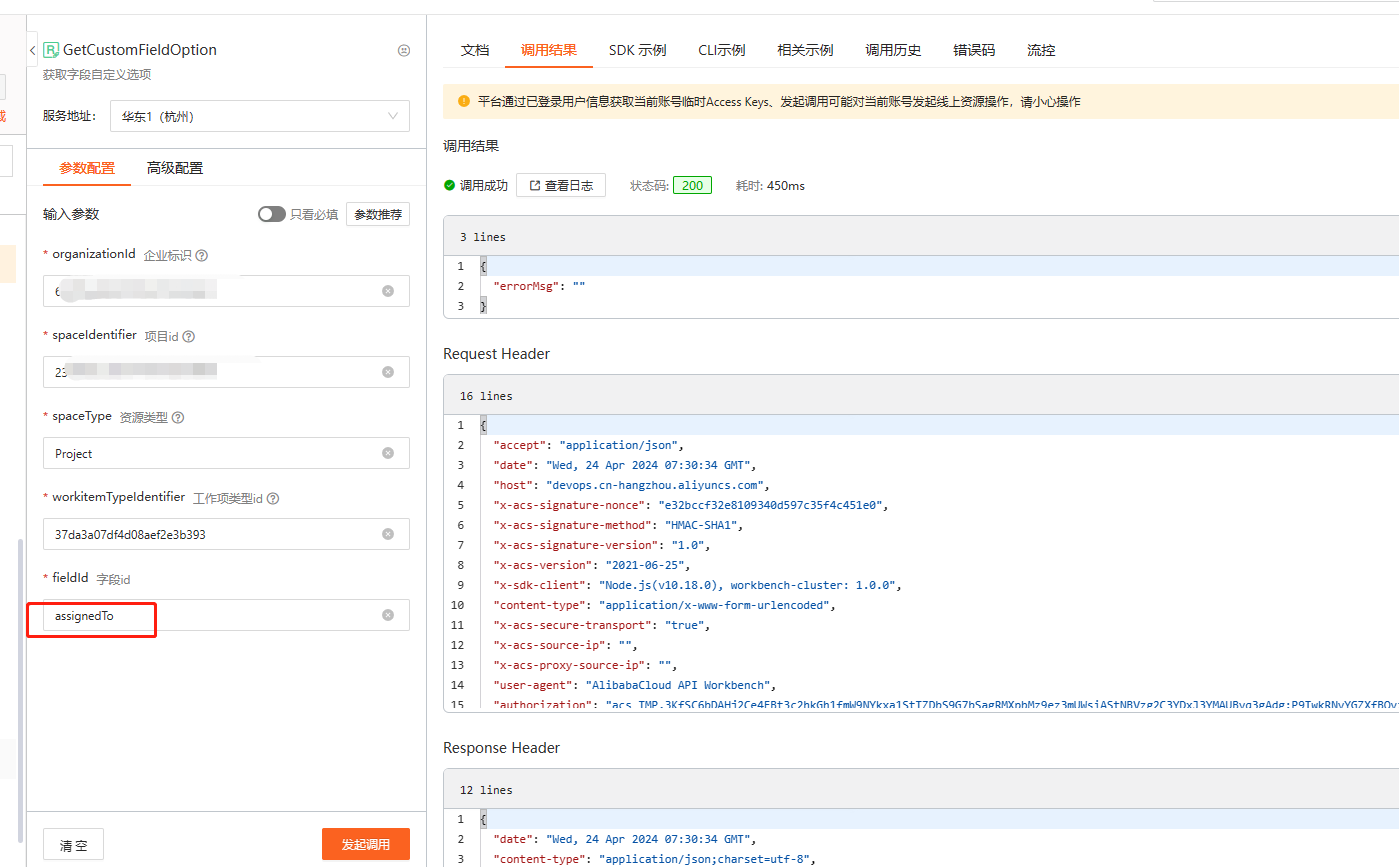Viewport: 1399px width, 867px height.
Task: Open the 错误码 tab
Action: tap(974, 50)
